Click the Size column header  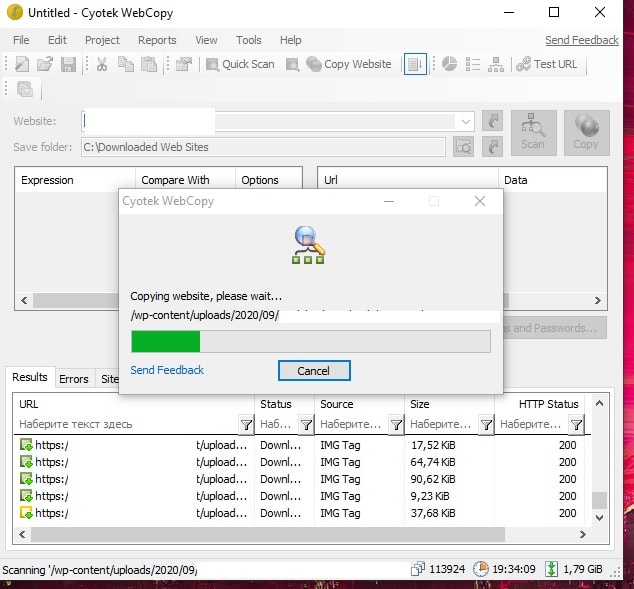pyautogui.click(x=449, y=404)
